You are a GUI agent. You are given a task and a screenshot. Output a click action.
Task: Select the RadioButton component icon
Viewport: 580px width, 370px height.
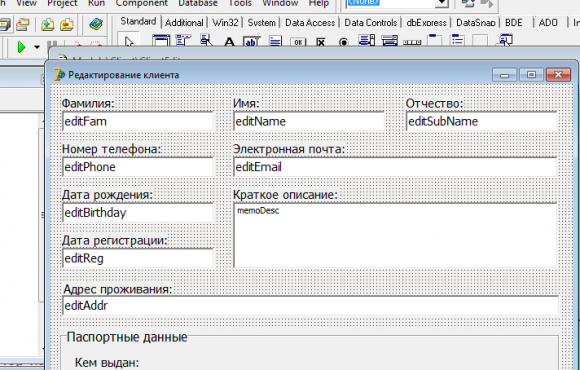pyautogui.click(x=344, y=42)
